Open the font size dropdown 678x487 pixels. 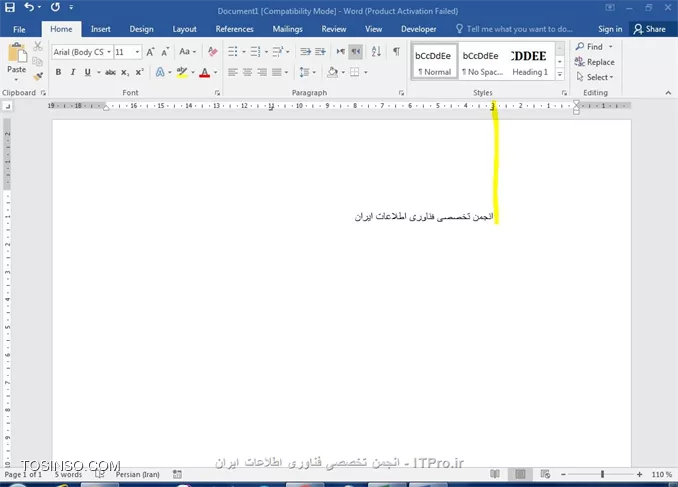[x=138, y=52]
